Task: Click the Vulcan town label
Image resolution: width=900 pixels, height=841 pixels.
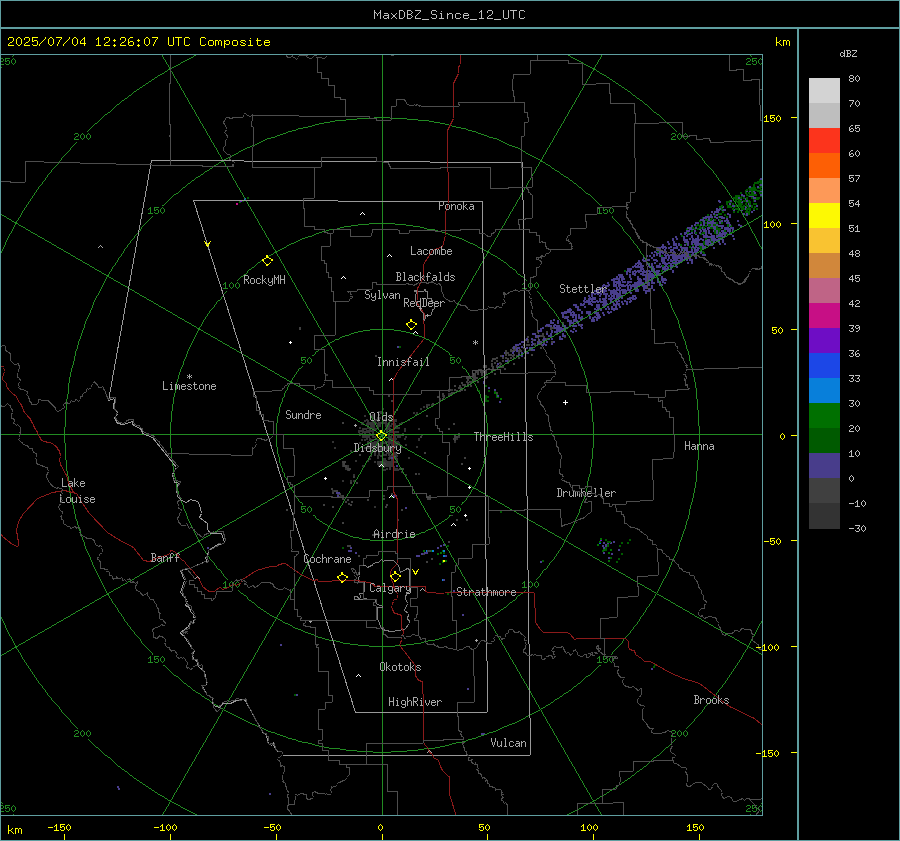Action: pyautogui.click(x=509, y=743)
